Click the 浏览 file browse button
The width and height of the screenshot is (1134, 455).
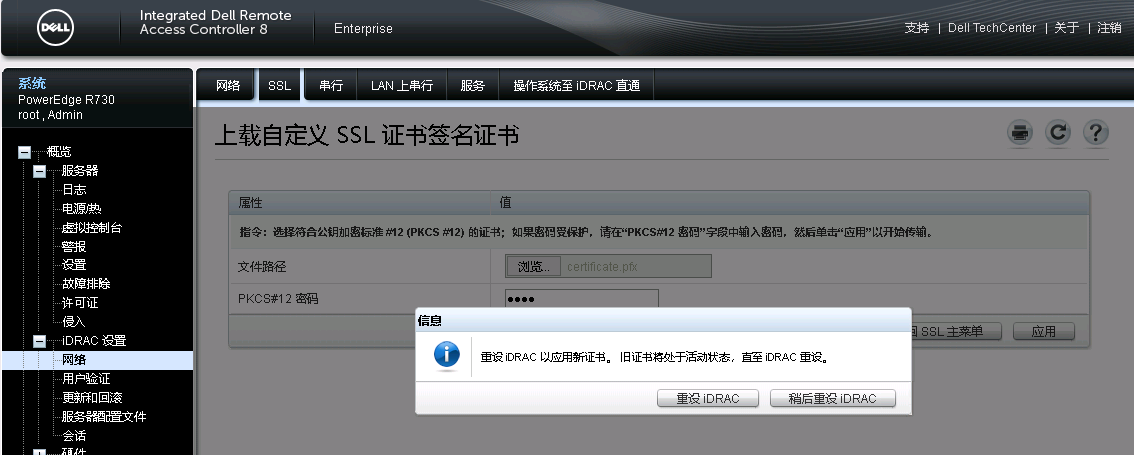[534, 266]
